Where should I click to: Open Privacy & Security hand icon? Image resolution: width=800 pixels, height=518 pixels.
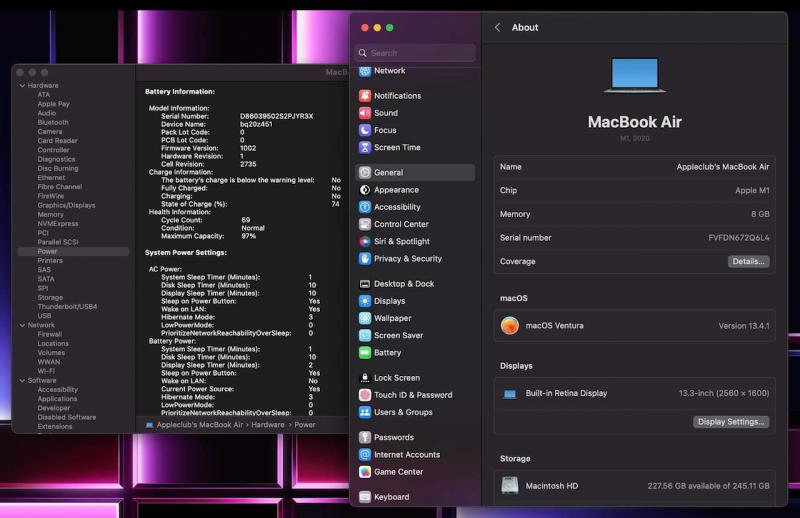coord(364,259)
